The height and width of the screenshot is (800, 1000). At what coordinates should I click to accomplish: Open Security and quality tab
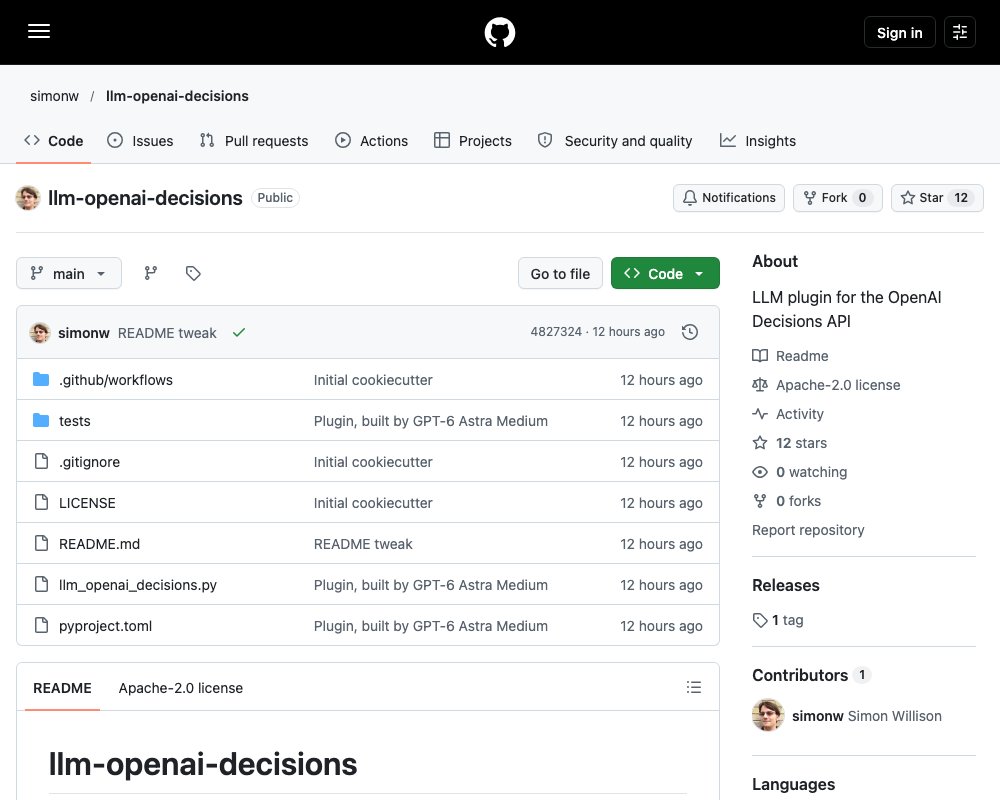click(x=615, y=140)
